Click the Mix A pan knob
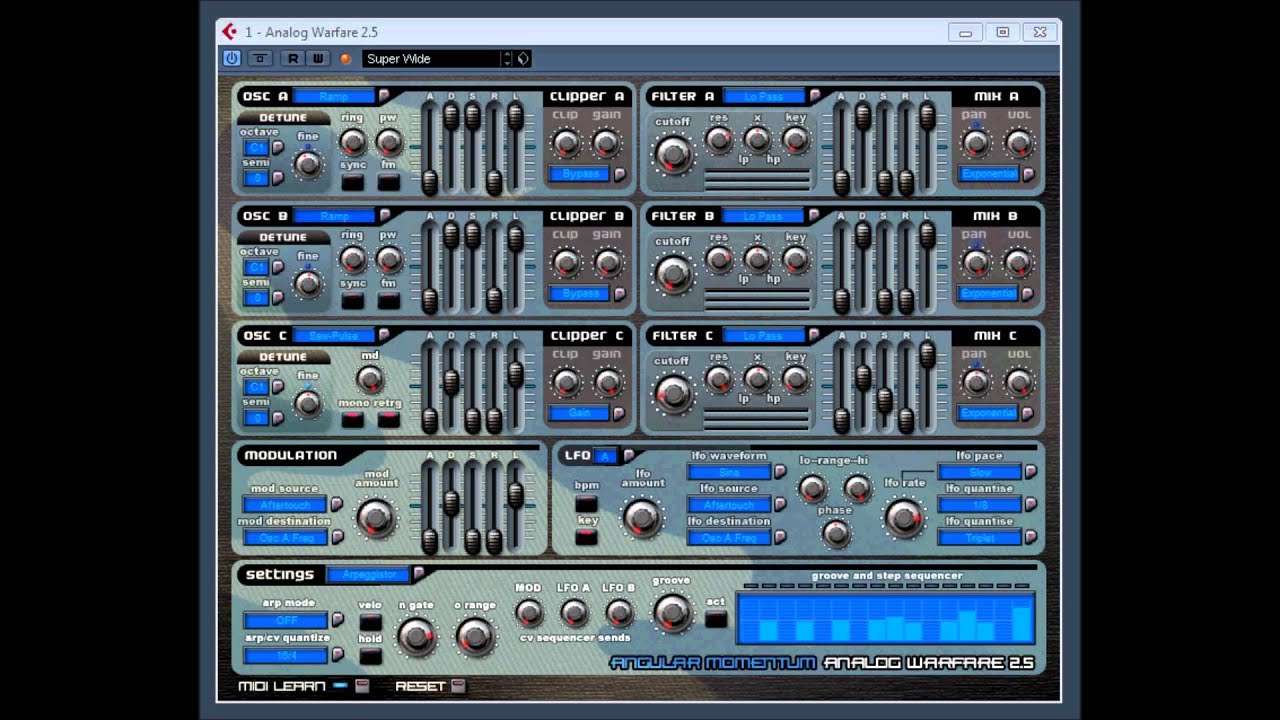 pyautogui.click(x=976, y=143)
